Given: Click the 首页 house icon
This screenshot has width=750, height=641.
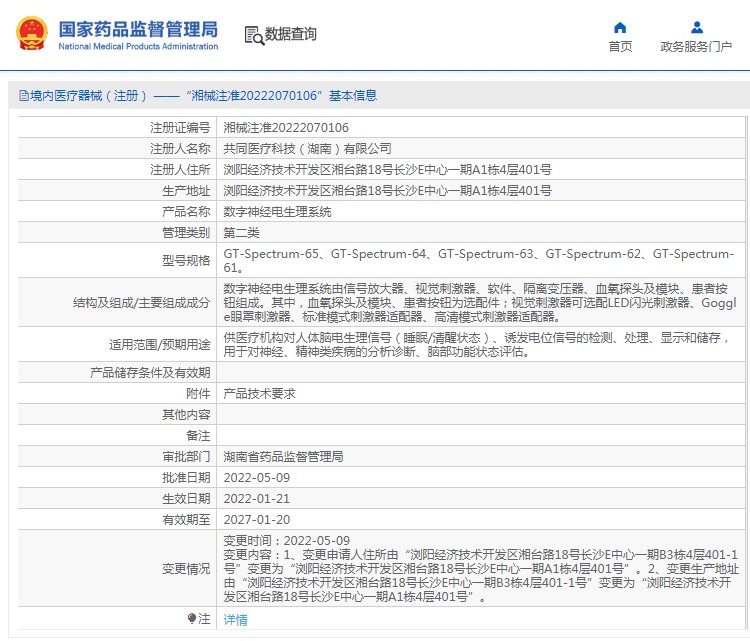Looking at the screenshot, I should point(620,28).
